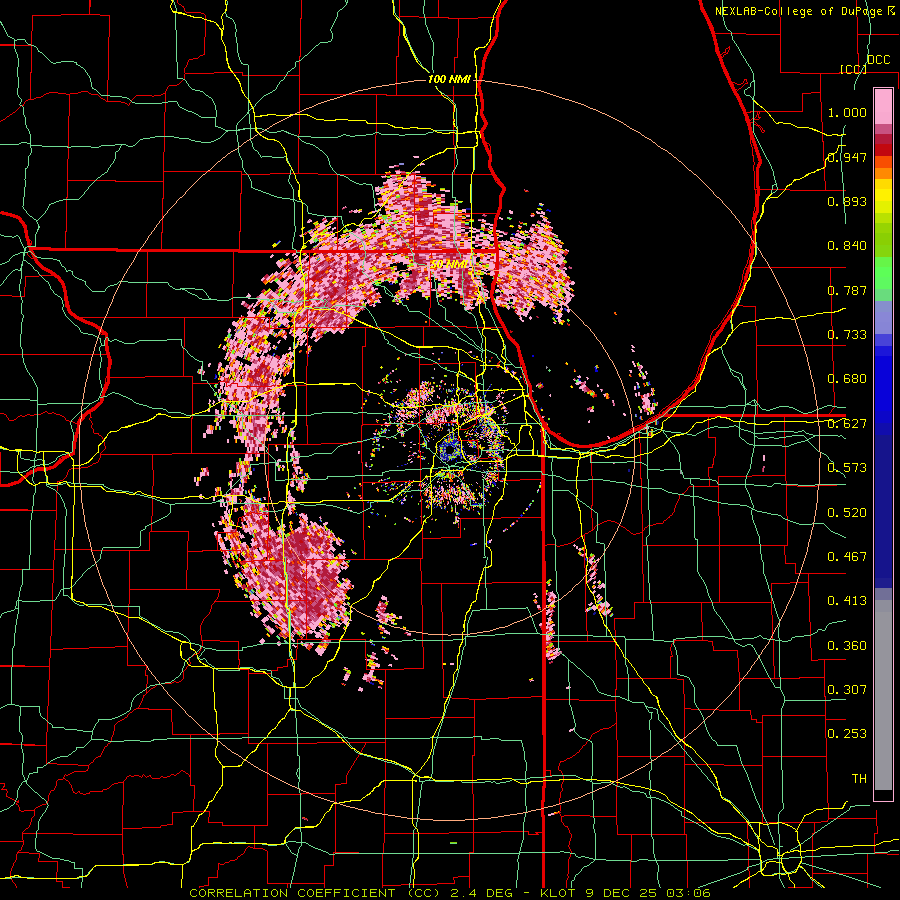Click the Correlation Coefficient caption at bottom
The height and width of the screenshot is (900, 900).
[449, 893]
